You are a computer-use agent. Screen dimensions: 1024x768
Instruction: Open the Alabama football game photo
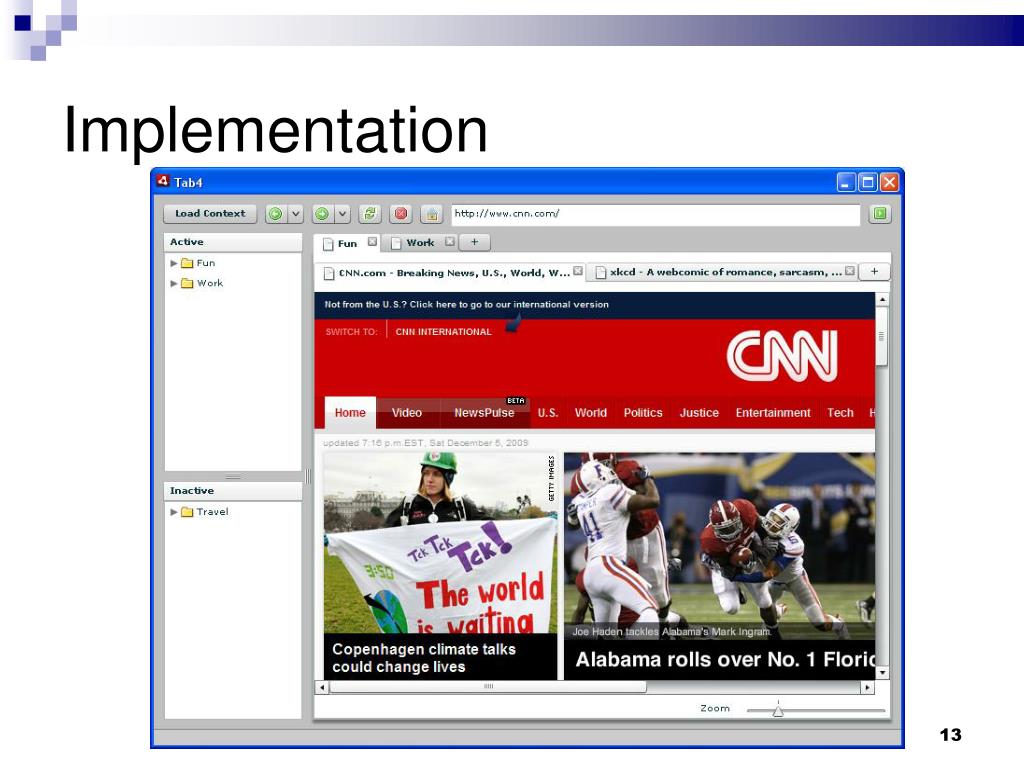719,546
